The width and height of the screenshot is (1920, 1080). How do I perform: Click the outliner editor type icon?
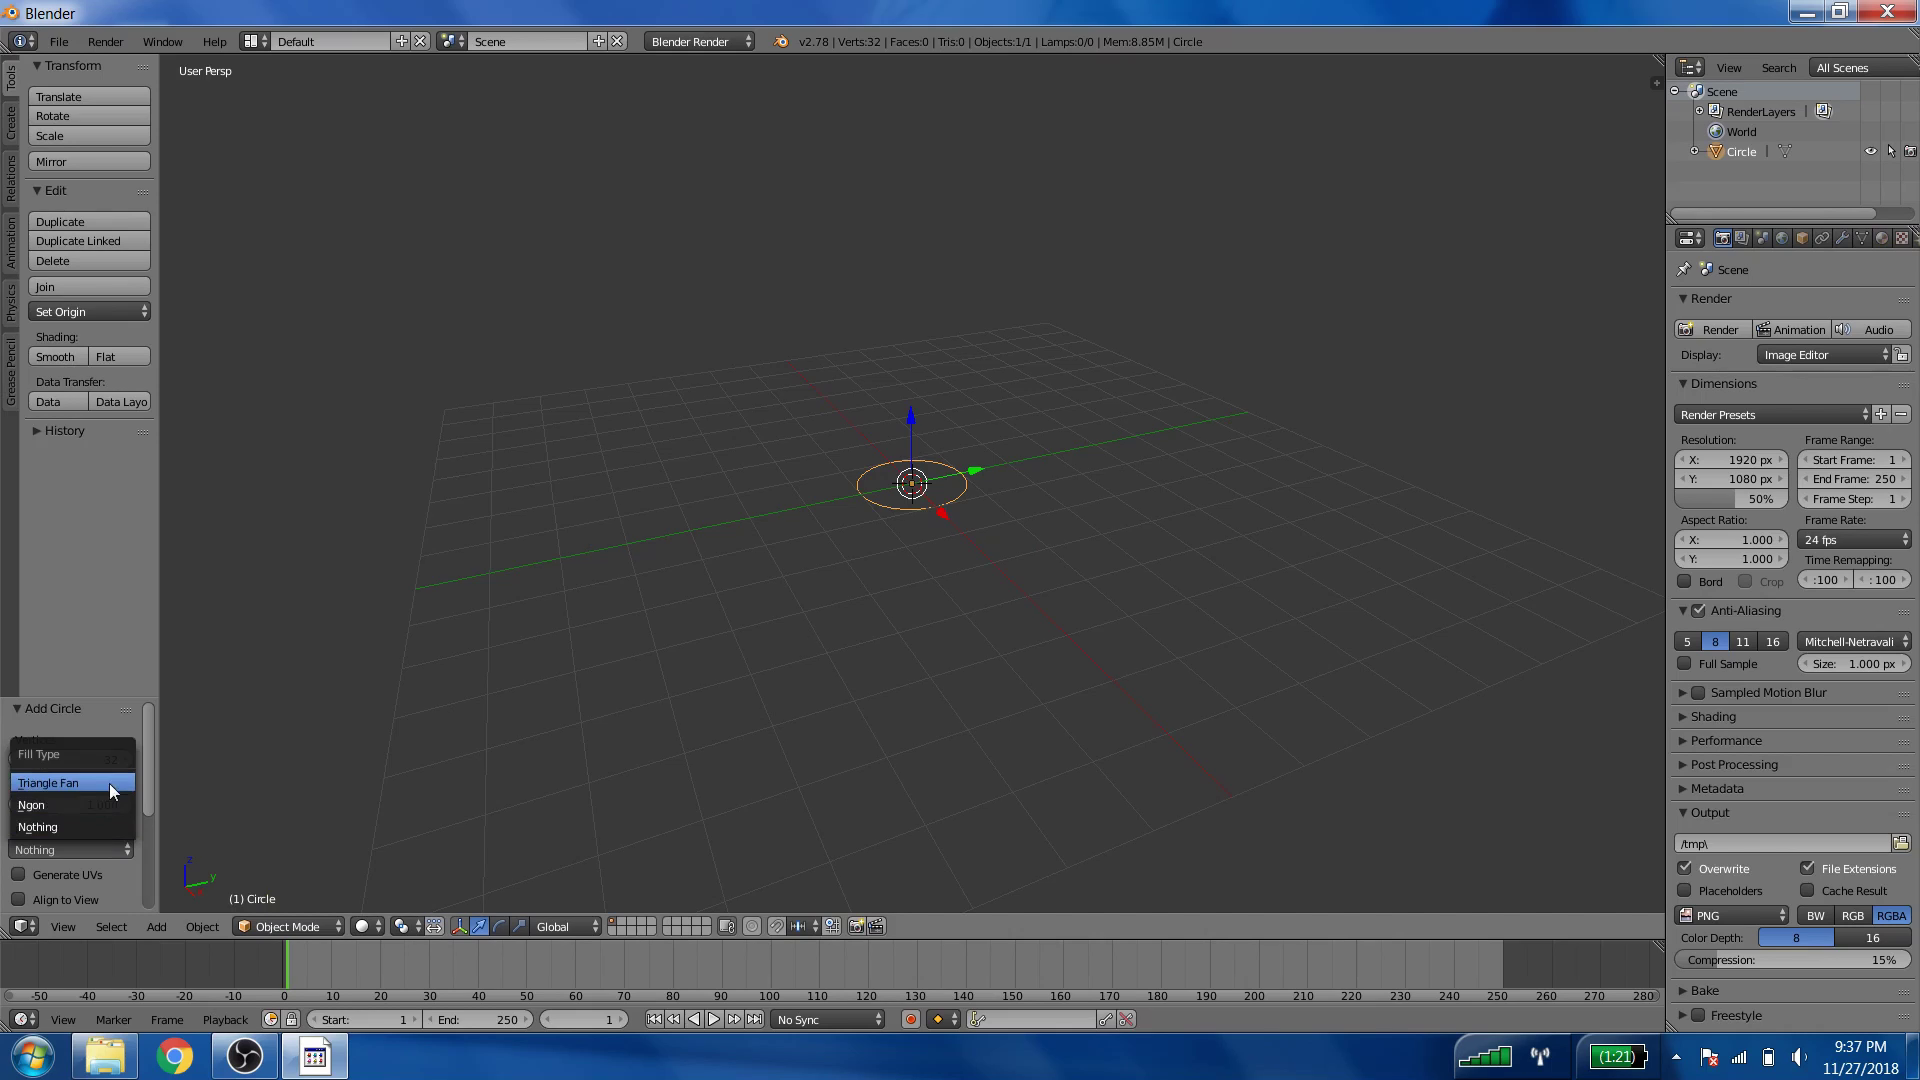tap(1690, 67)
